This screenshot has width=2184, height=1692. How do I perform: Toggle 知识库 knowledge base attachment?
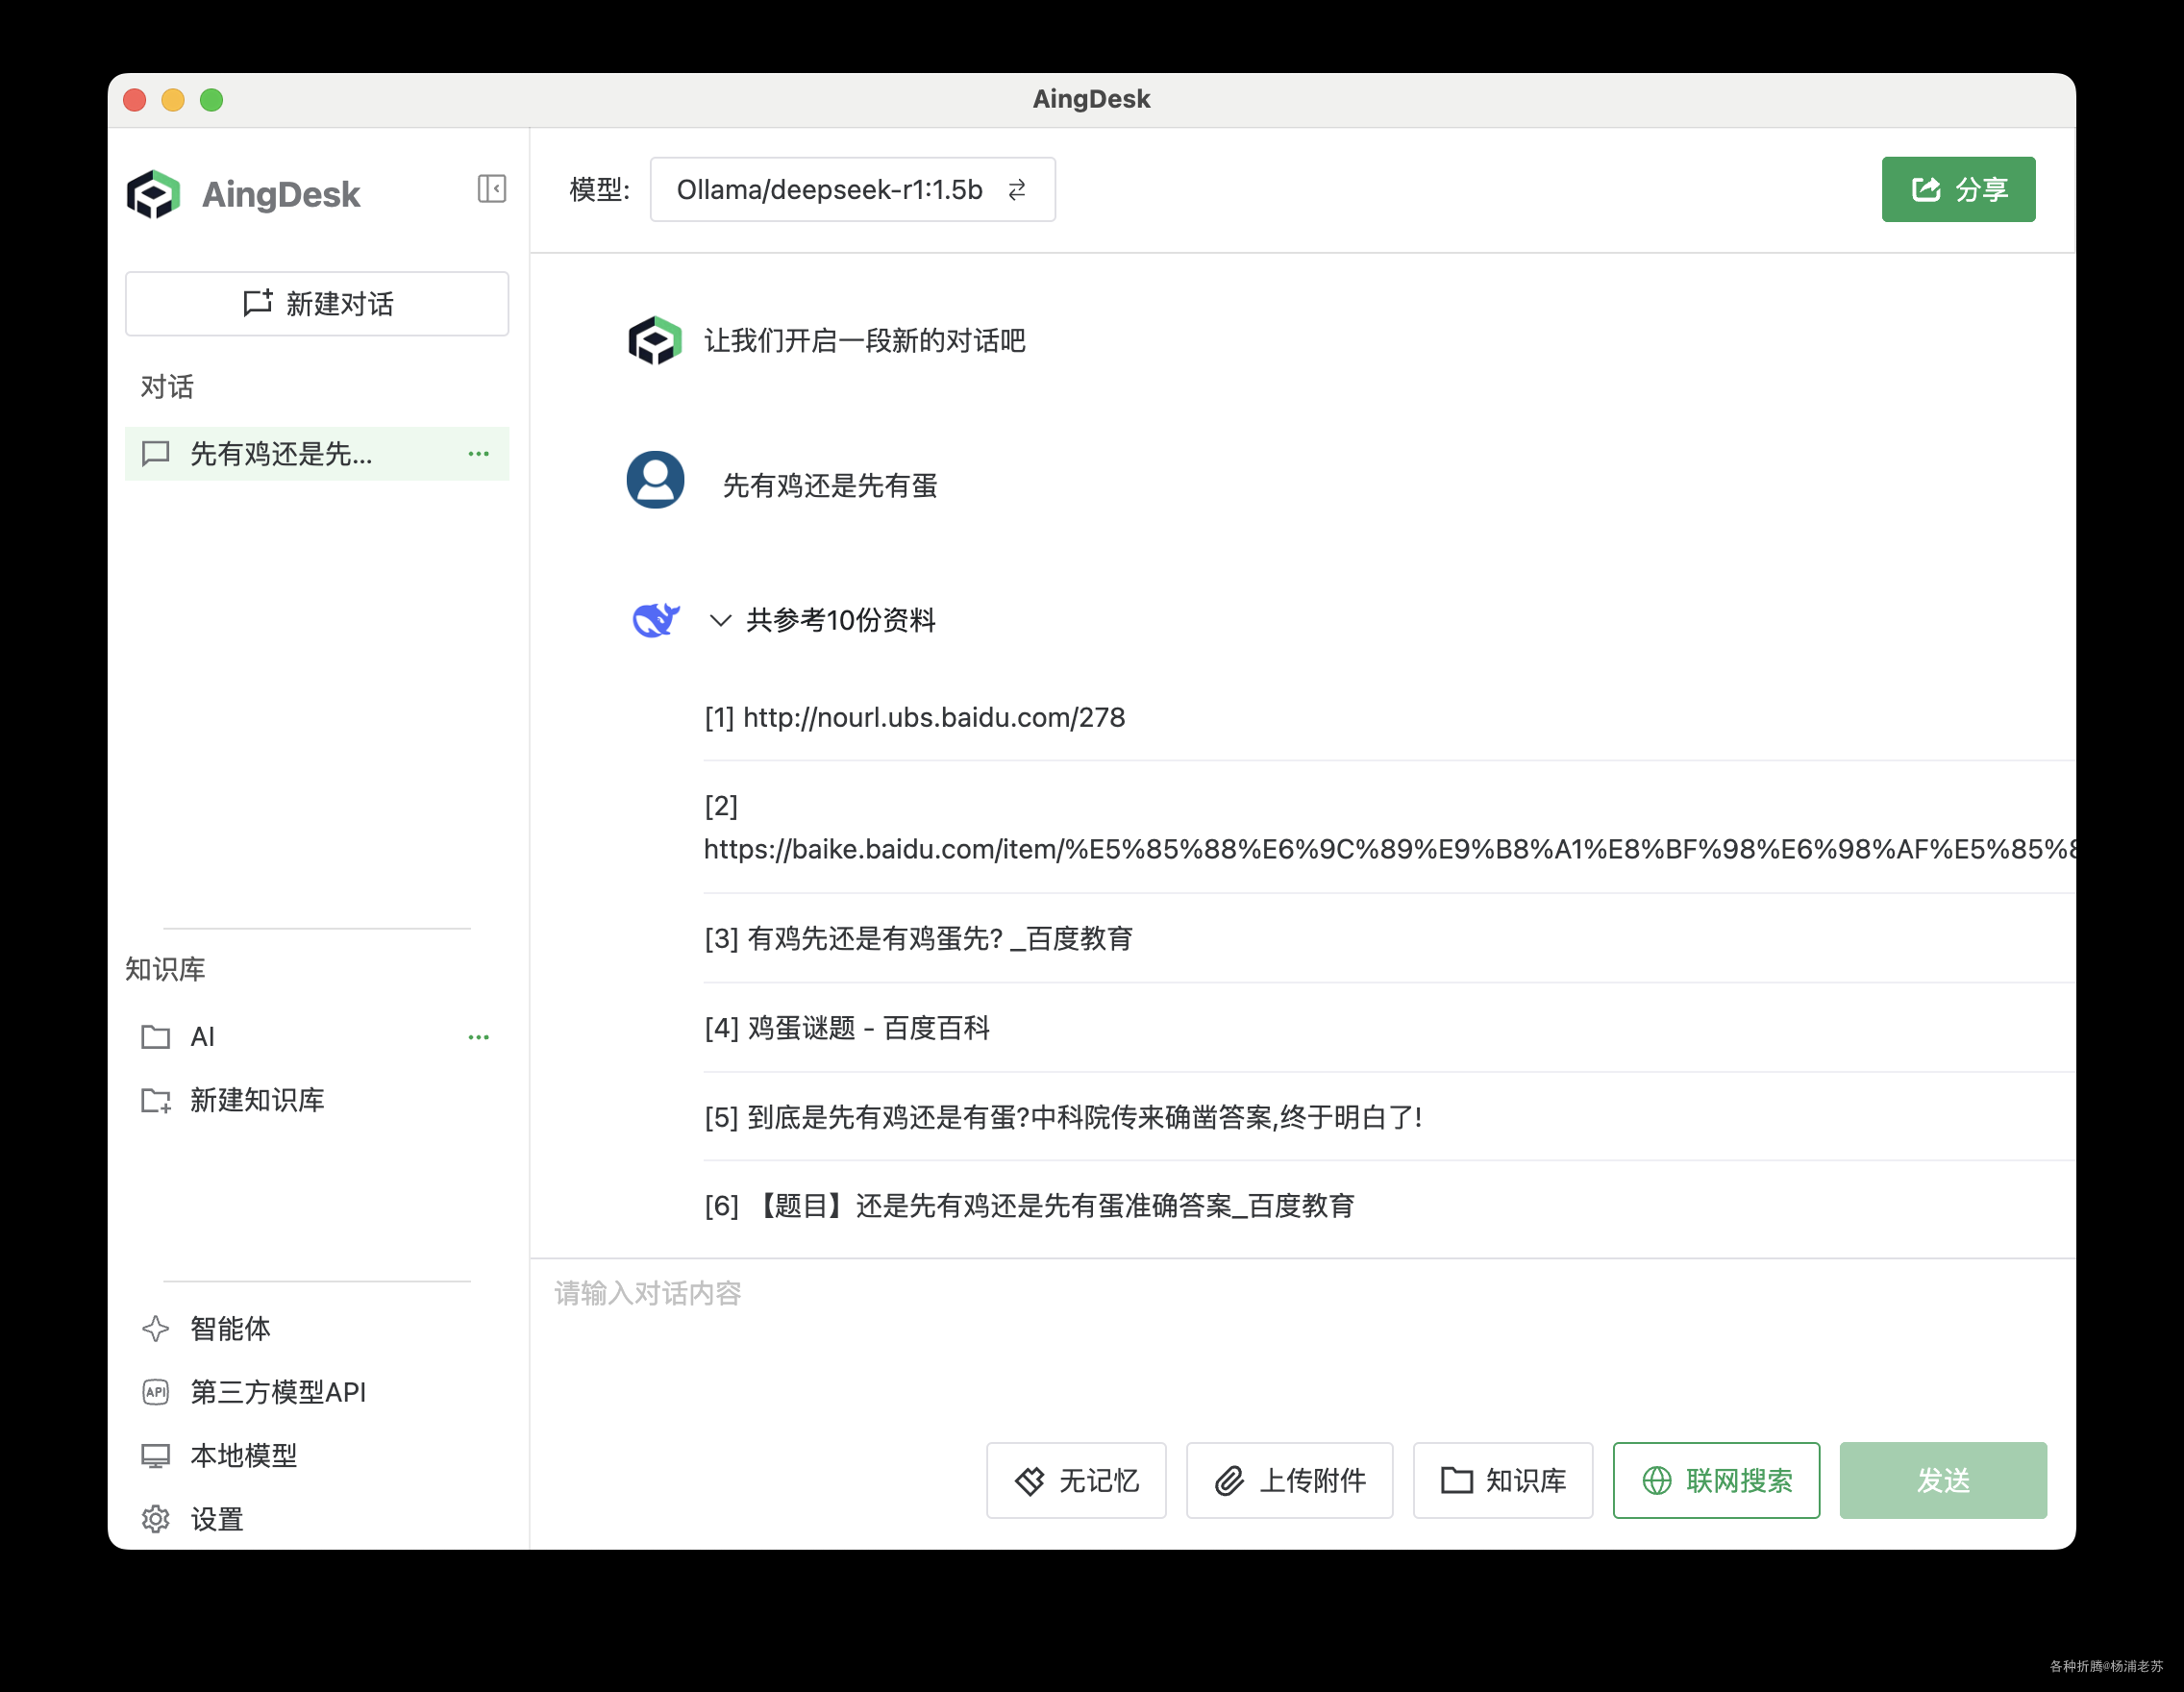1502,1480
